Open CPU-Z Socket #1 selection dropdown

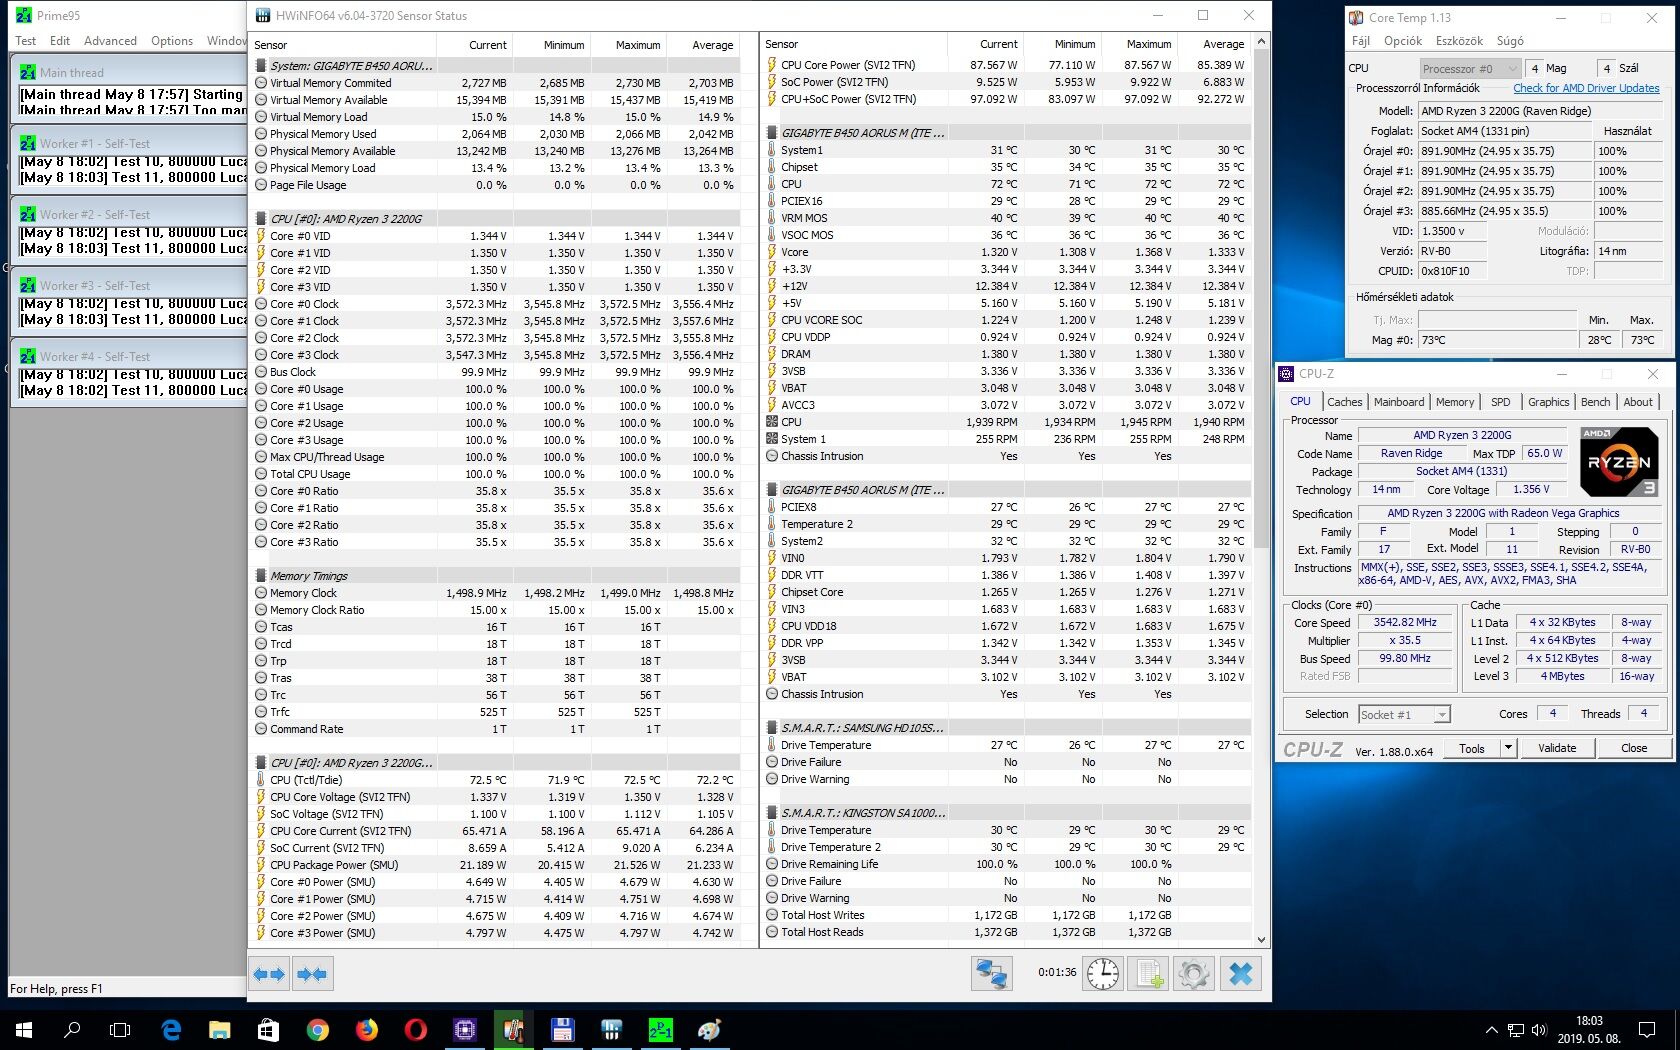click(1404, 714)
